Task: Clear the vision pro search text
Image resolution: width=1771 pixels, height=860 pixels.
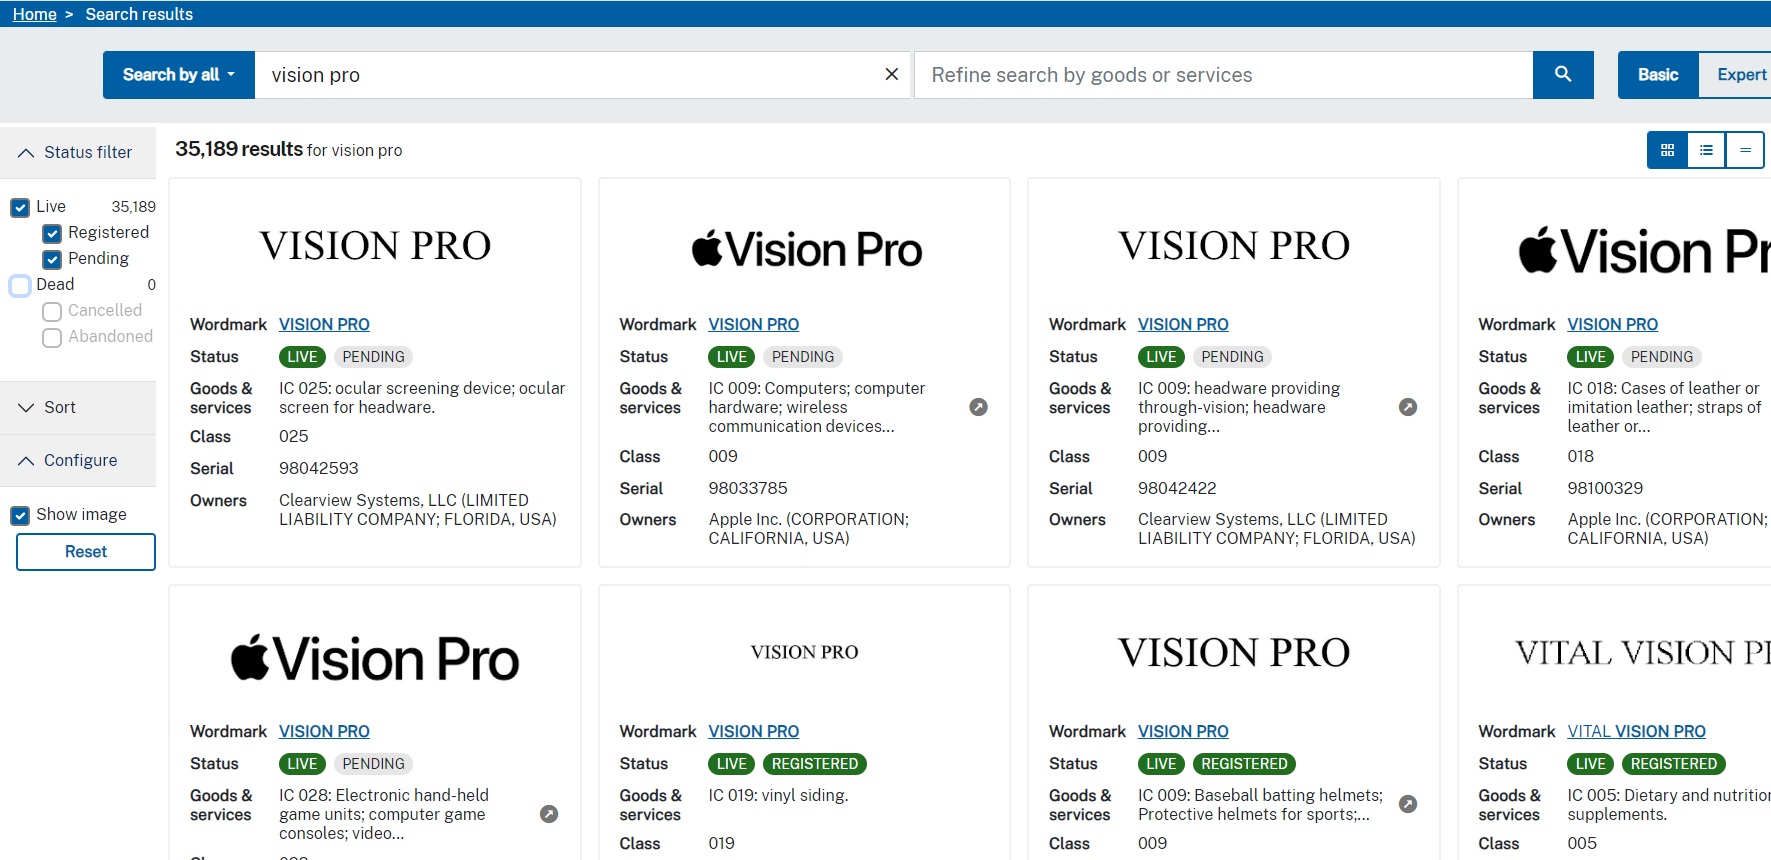Action: coord(892,75)
